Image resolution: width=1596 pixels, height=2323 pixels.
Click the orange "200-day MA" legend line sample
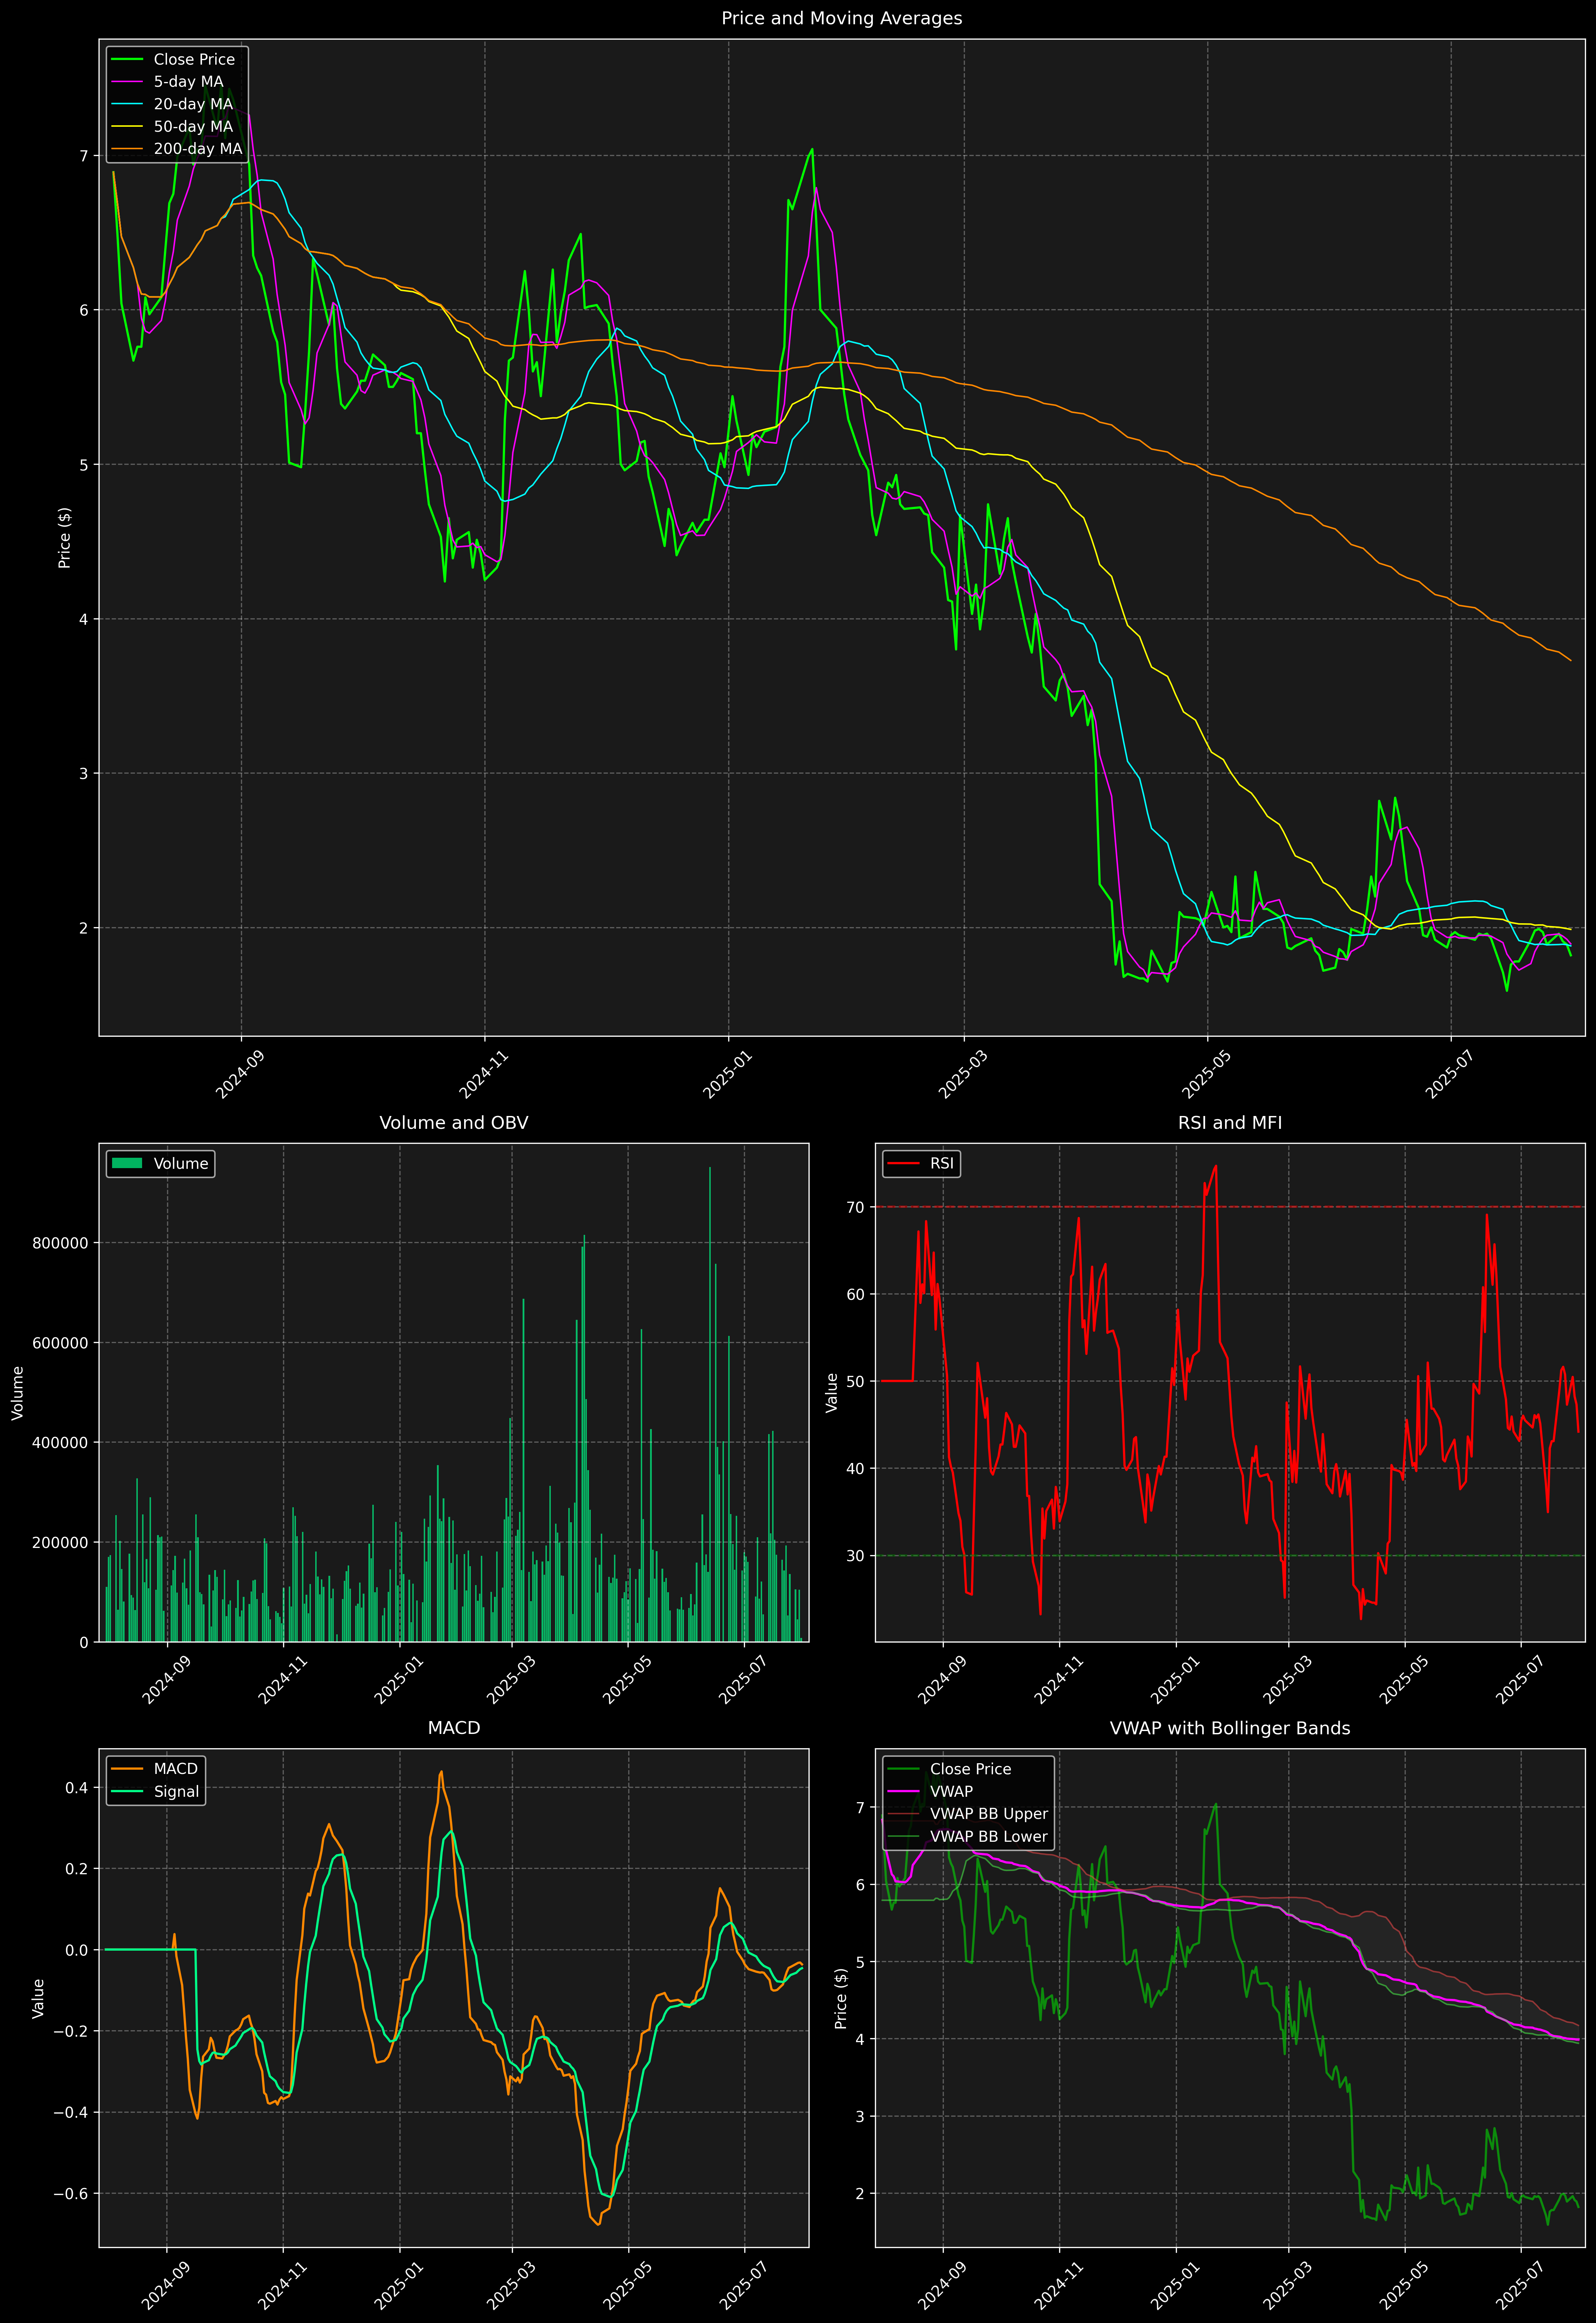127,149
